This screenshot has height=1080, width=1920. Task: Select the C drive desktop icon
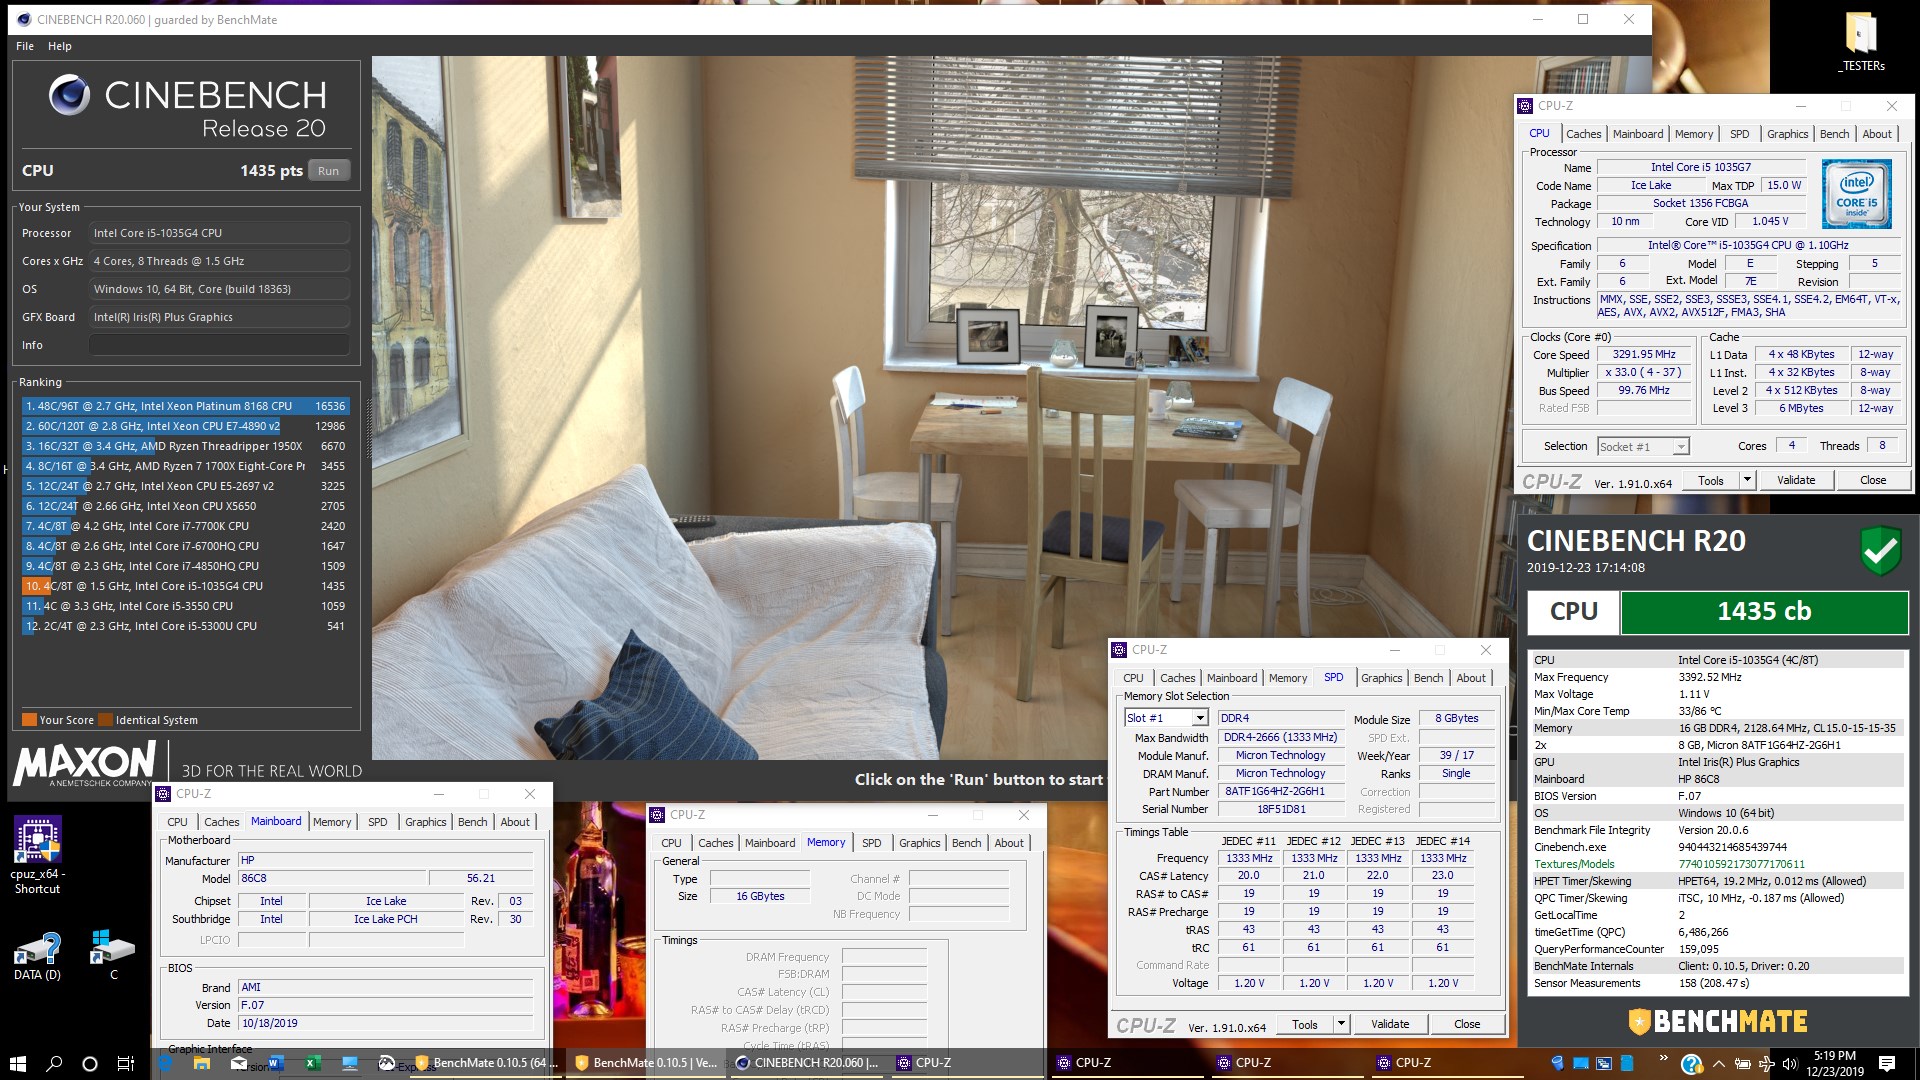click(x=113, y=956)
